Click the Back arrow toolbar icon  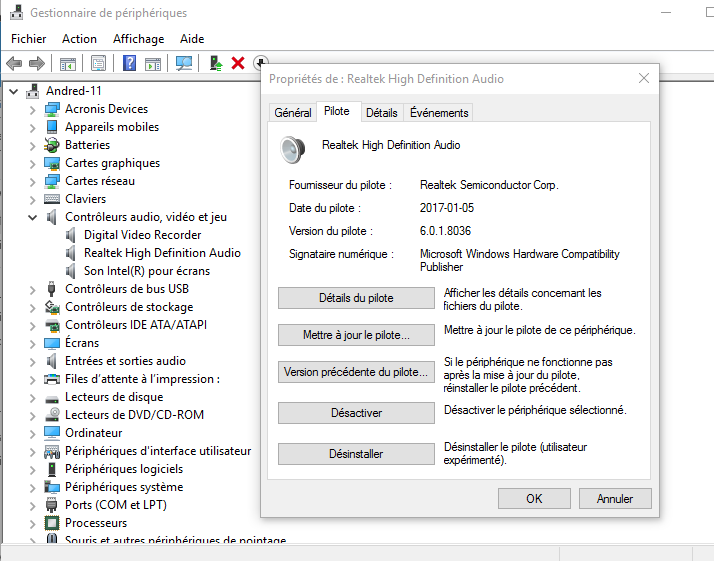click(x=15, y=63)
